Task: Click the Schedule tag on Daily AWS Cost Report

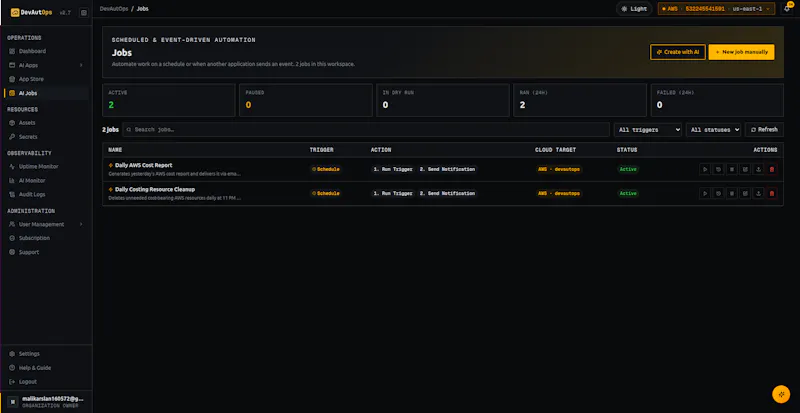Action: (x=326, y=169)
